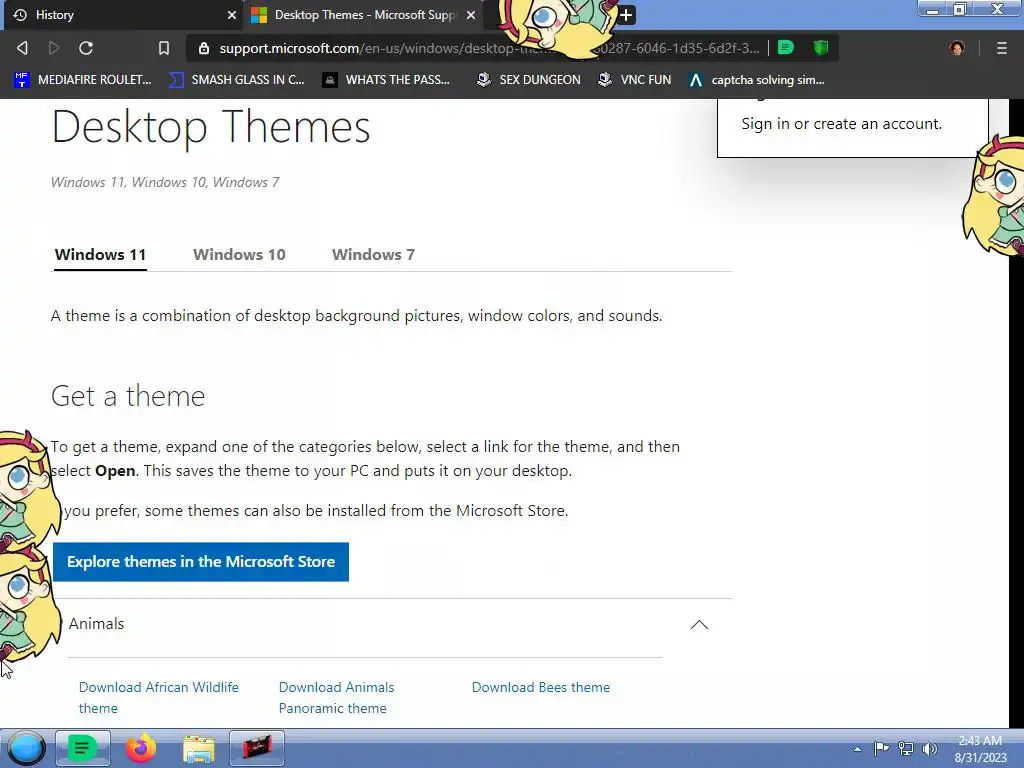Image resolution: width=1024 pixels, height=768 pixels.
Task: Reload the page with the refresh icon
Action: point(86,48)
